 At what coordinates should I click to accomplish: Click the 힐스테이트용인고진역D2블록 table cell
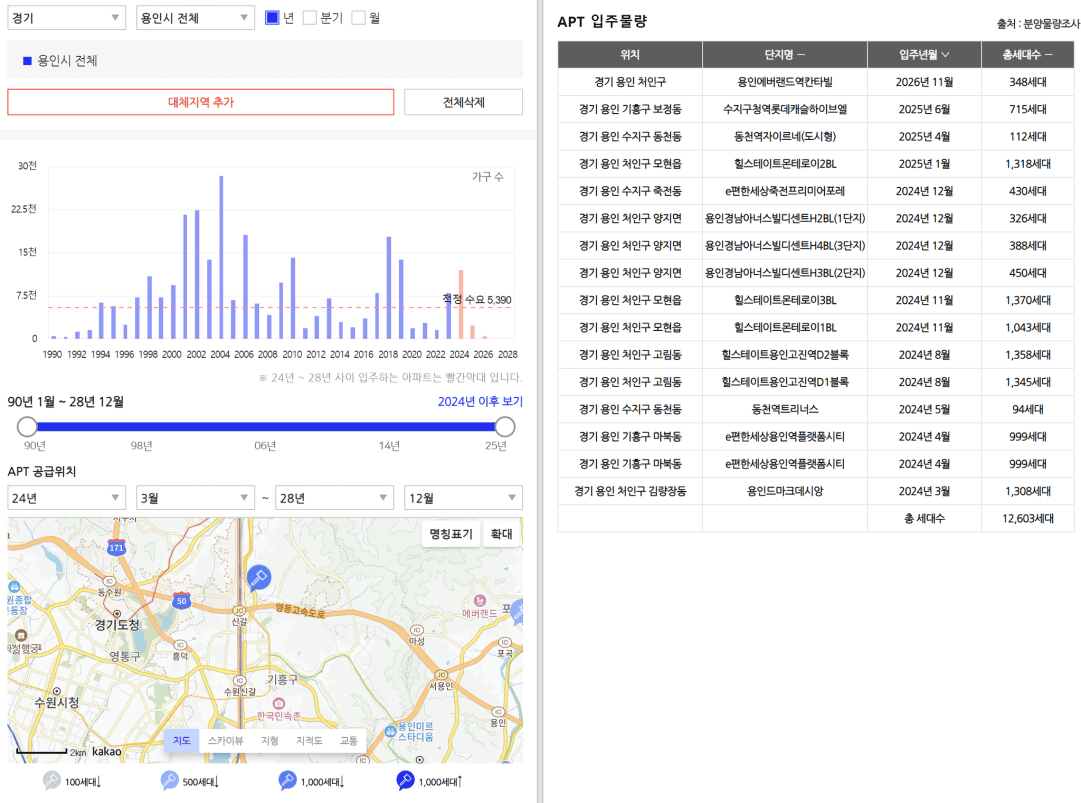(785, 354)
